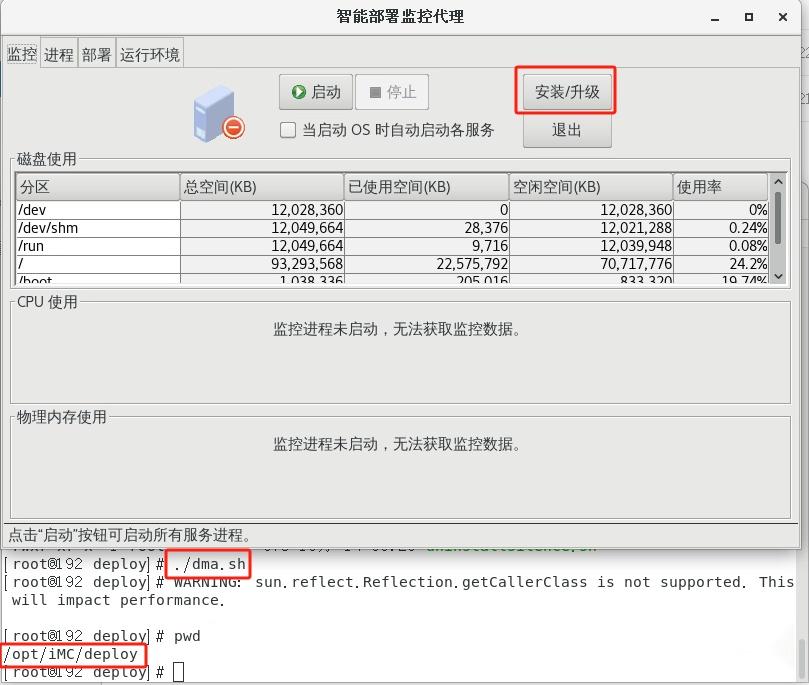Switch to the 运行环境 tab
809x685 pixels.
pos(149,53)
